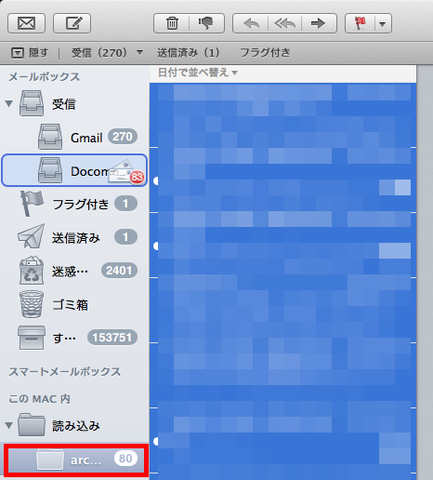Mark as junk with thumbs-down icon
This screenshot has width=433, height=480.
[206, 23]
